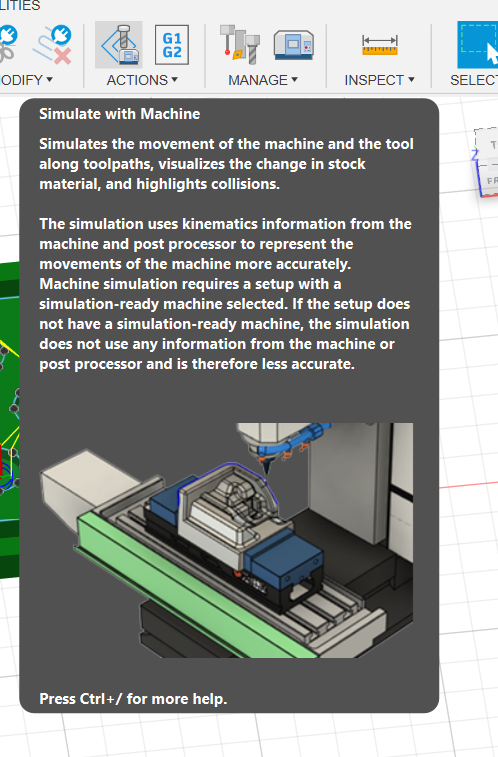
Task: Click the CNC machine preview image
Action: (x=226, y=540)
